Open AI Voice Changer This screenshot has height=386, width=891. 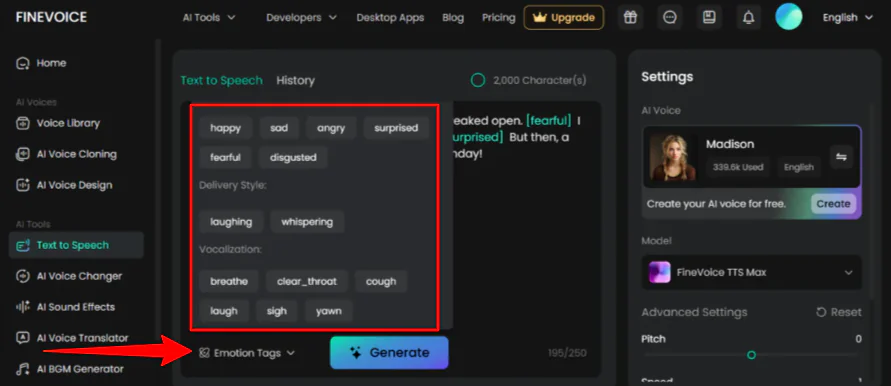pos(69,276)
